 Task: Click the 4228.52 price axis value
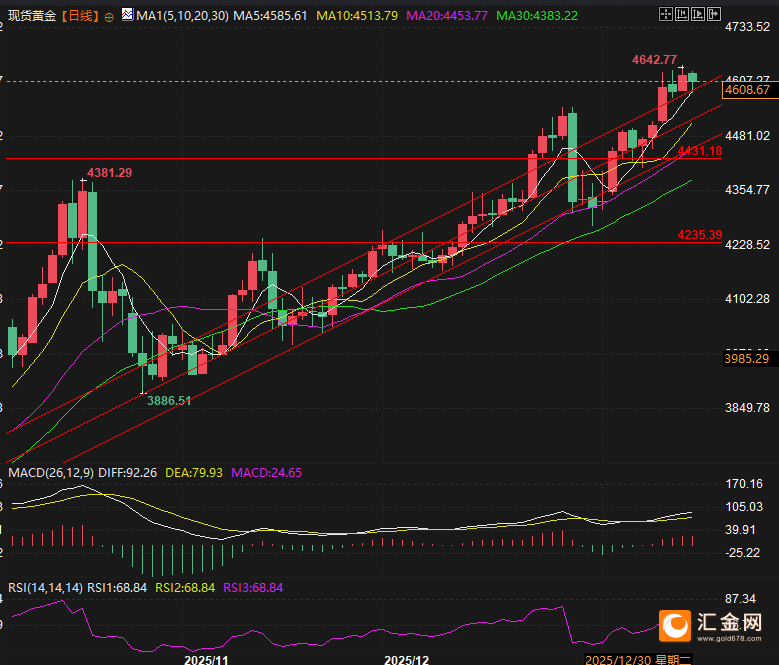pyautogui.click(x=747, y=244)
